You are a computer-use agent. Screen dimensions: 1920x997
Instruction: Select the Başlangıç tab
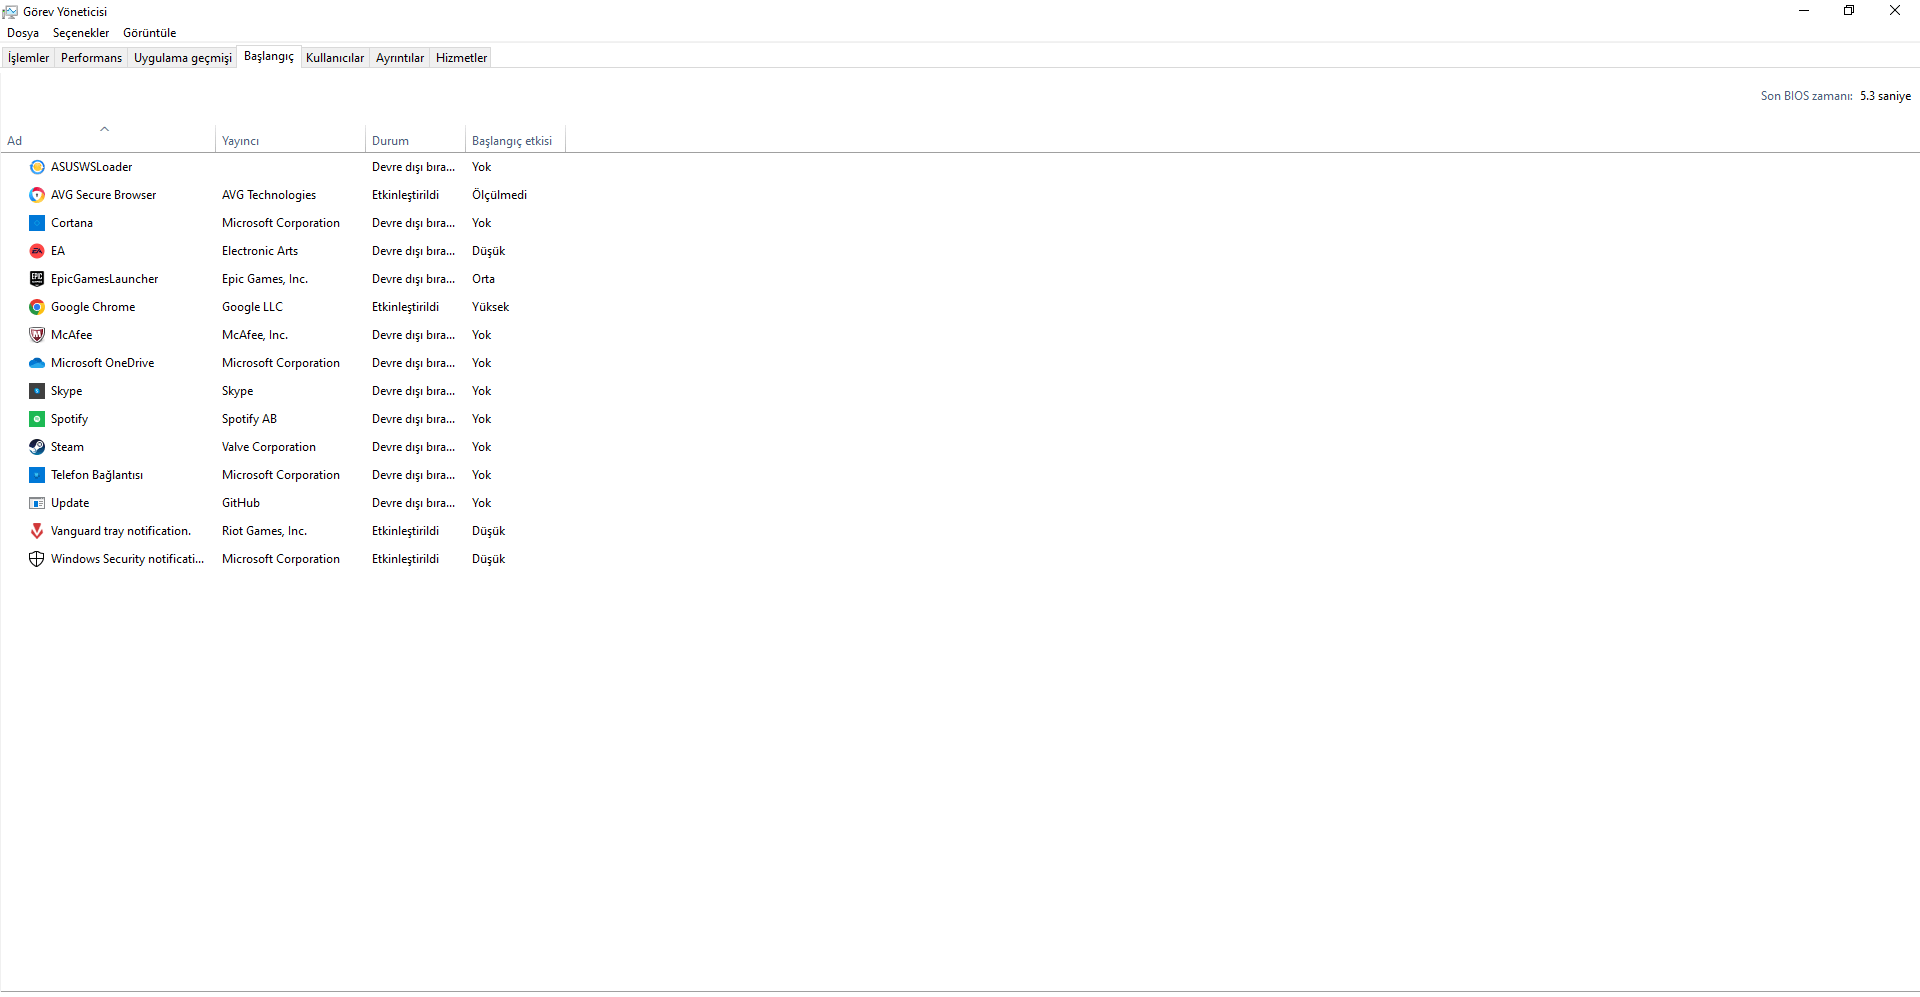(269, 56)
